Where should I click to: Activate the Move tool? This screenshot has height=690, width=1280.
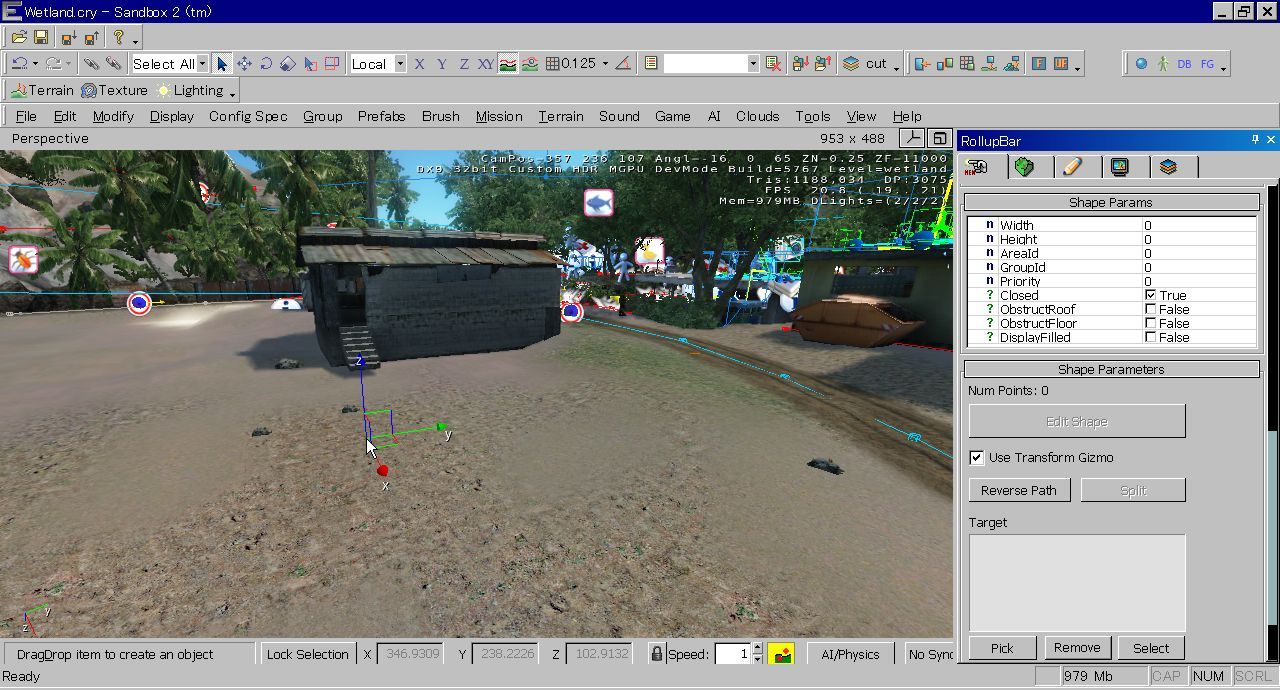click(x=244, y=63)
